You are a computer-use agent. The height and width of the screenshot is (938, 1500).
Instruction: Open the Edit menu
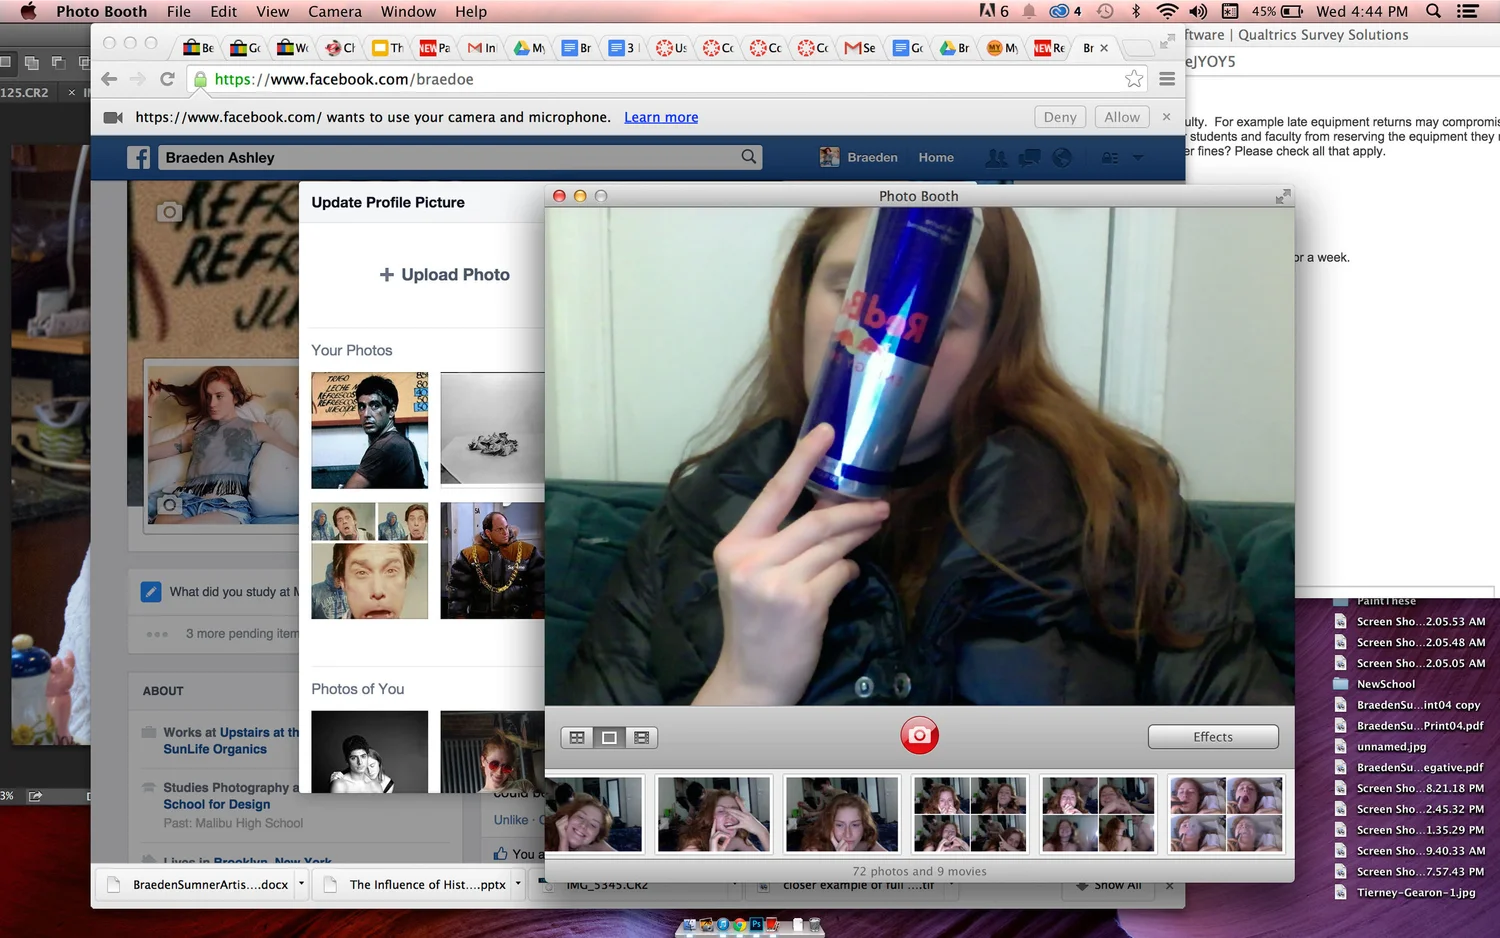224,11
